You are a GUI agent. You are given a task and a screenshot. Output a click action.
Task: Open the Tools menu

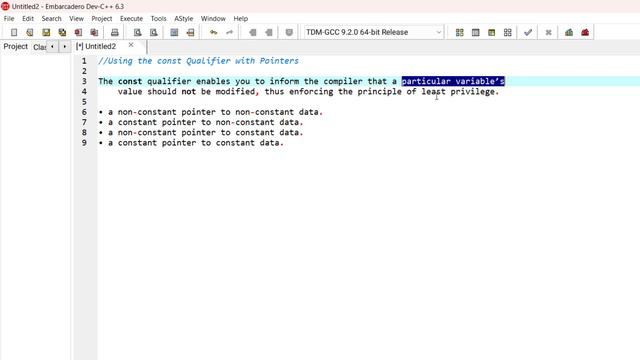(x=158, y=18)
